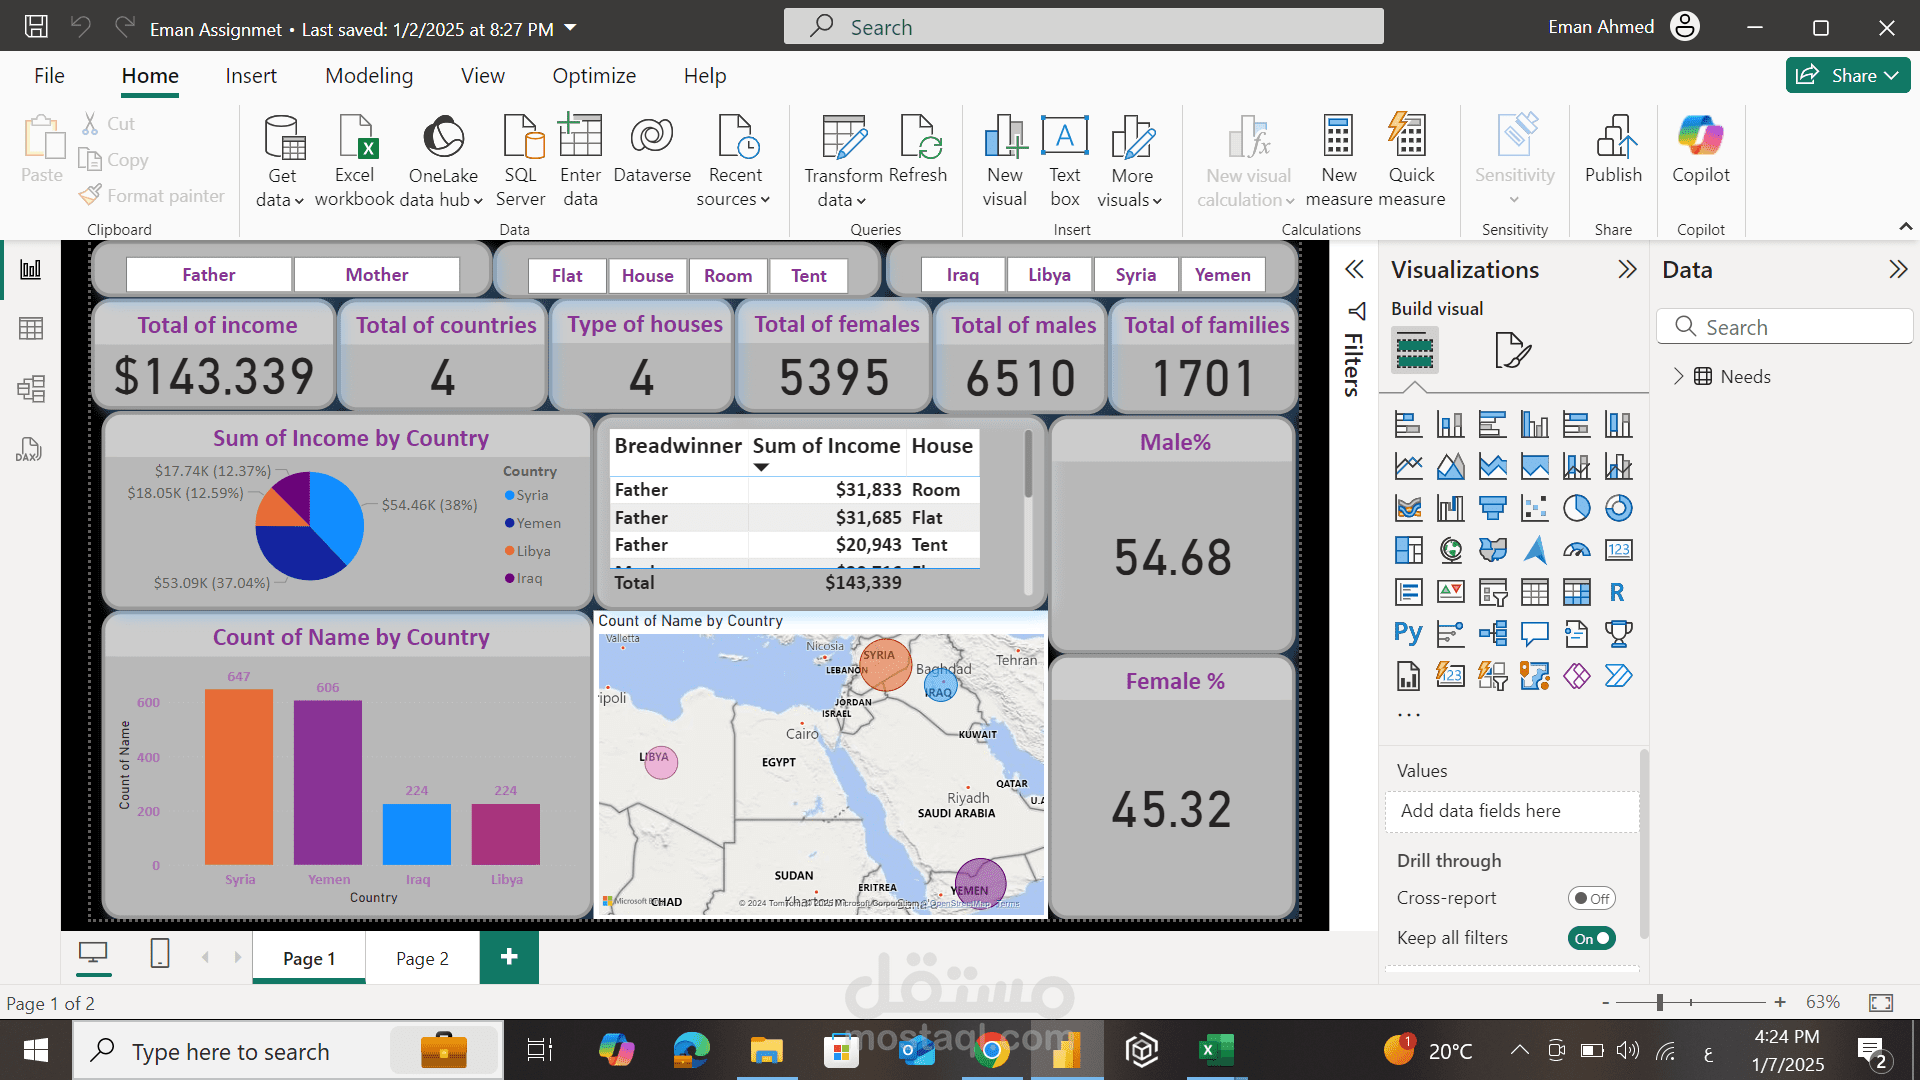This screenshot has height=1080, width=1920.
Task: Open the Optimize ribbon tab
Action: click(x=594, y=76)
